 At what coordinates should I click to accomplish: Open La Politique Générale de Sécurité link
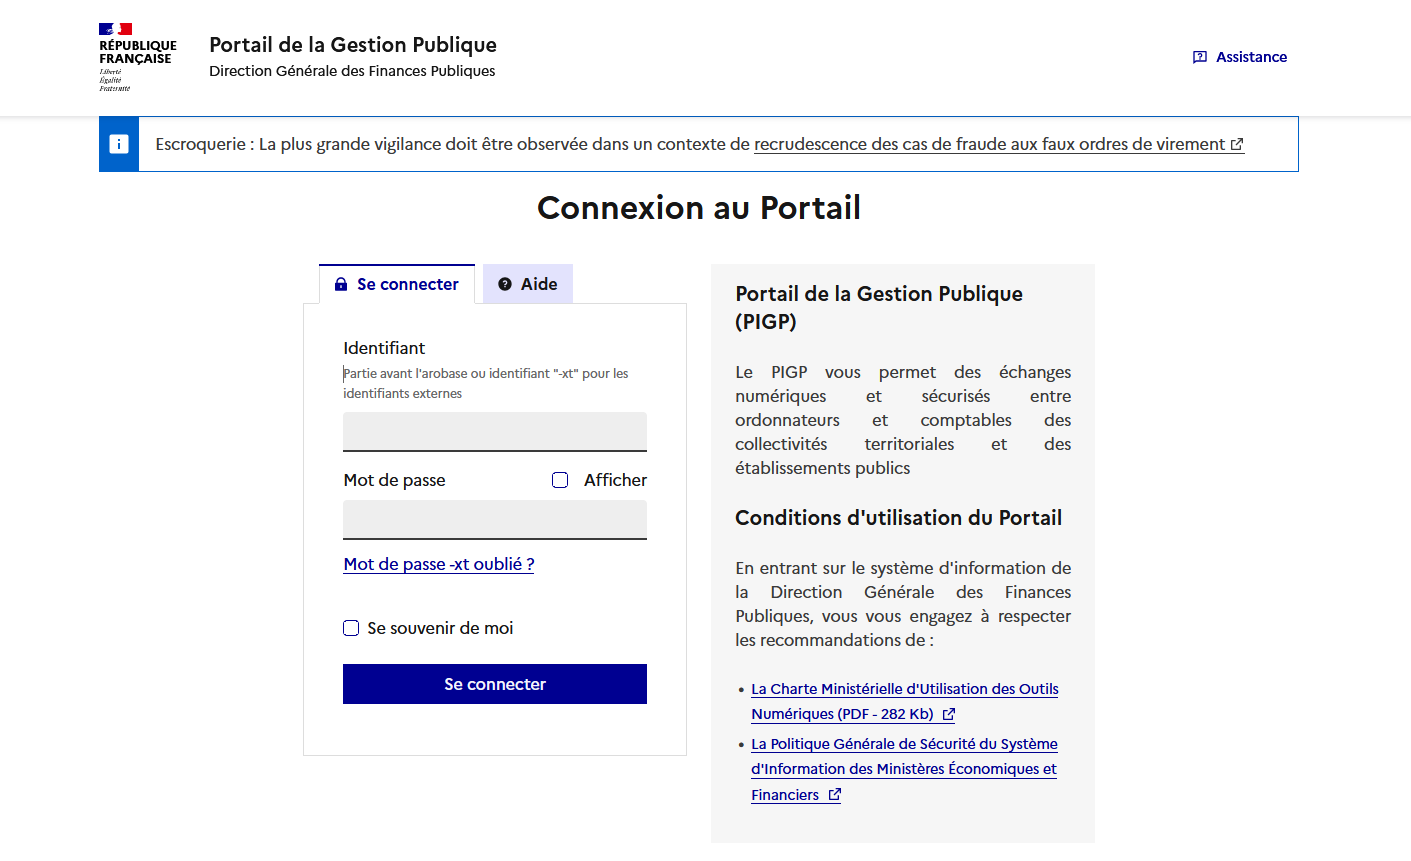(x=904, y=744)
